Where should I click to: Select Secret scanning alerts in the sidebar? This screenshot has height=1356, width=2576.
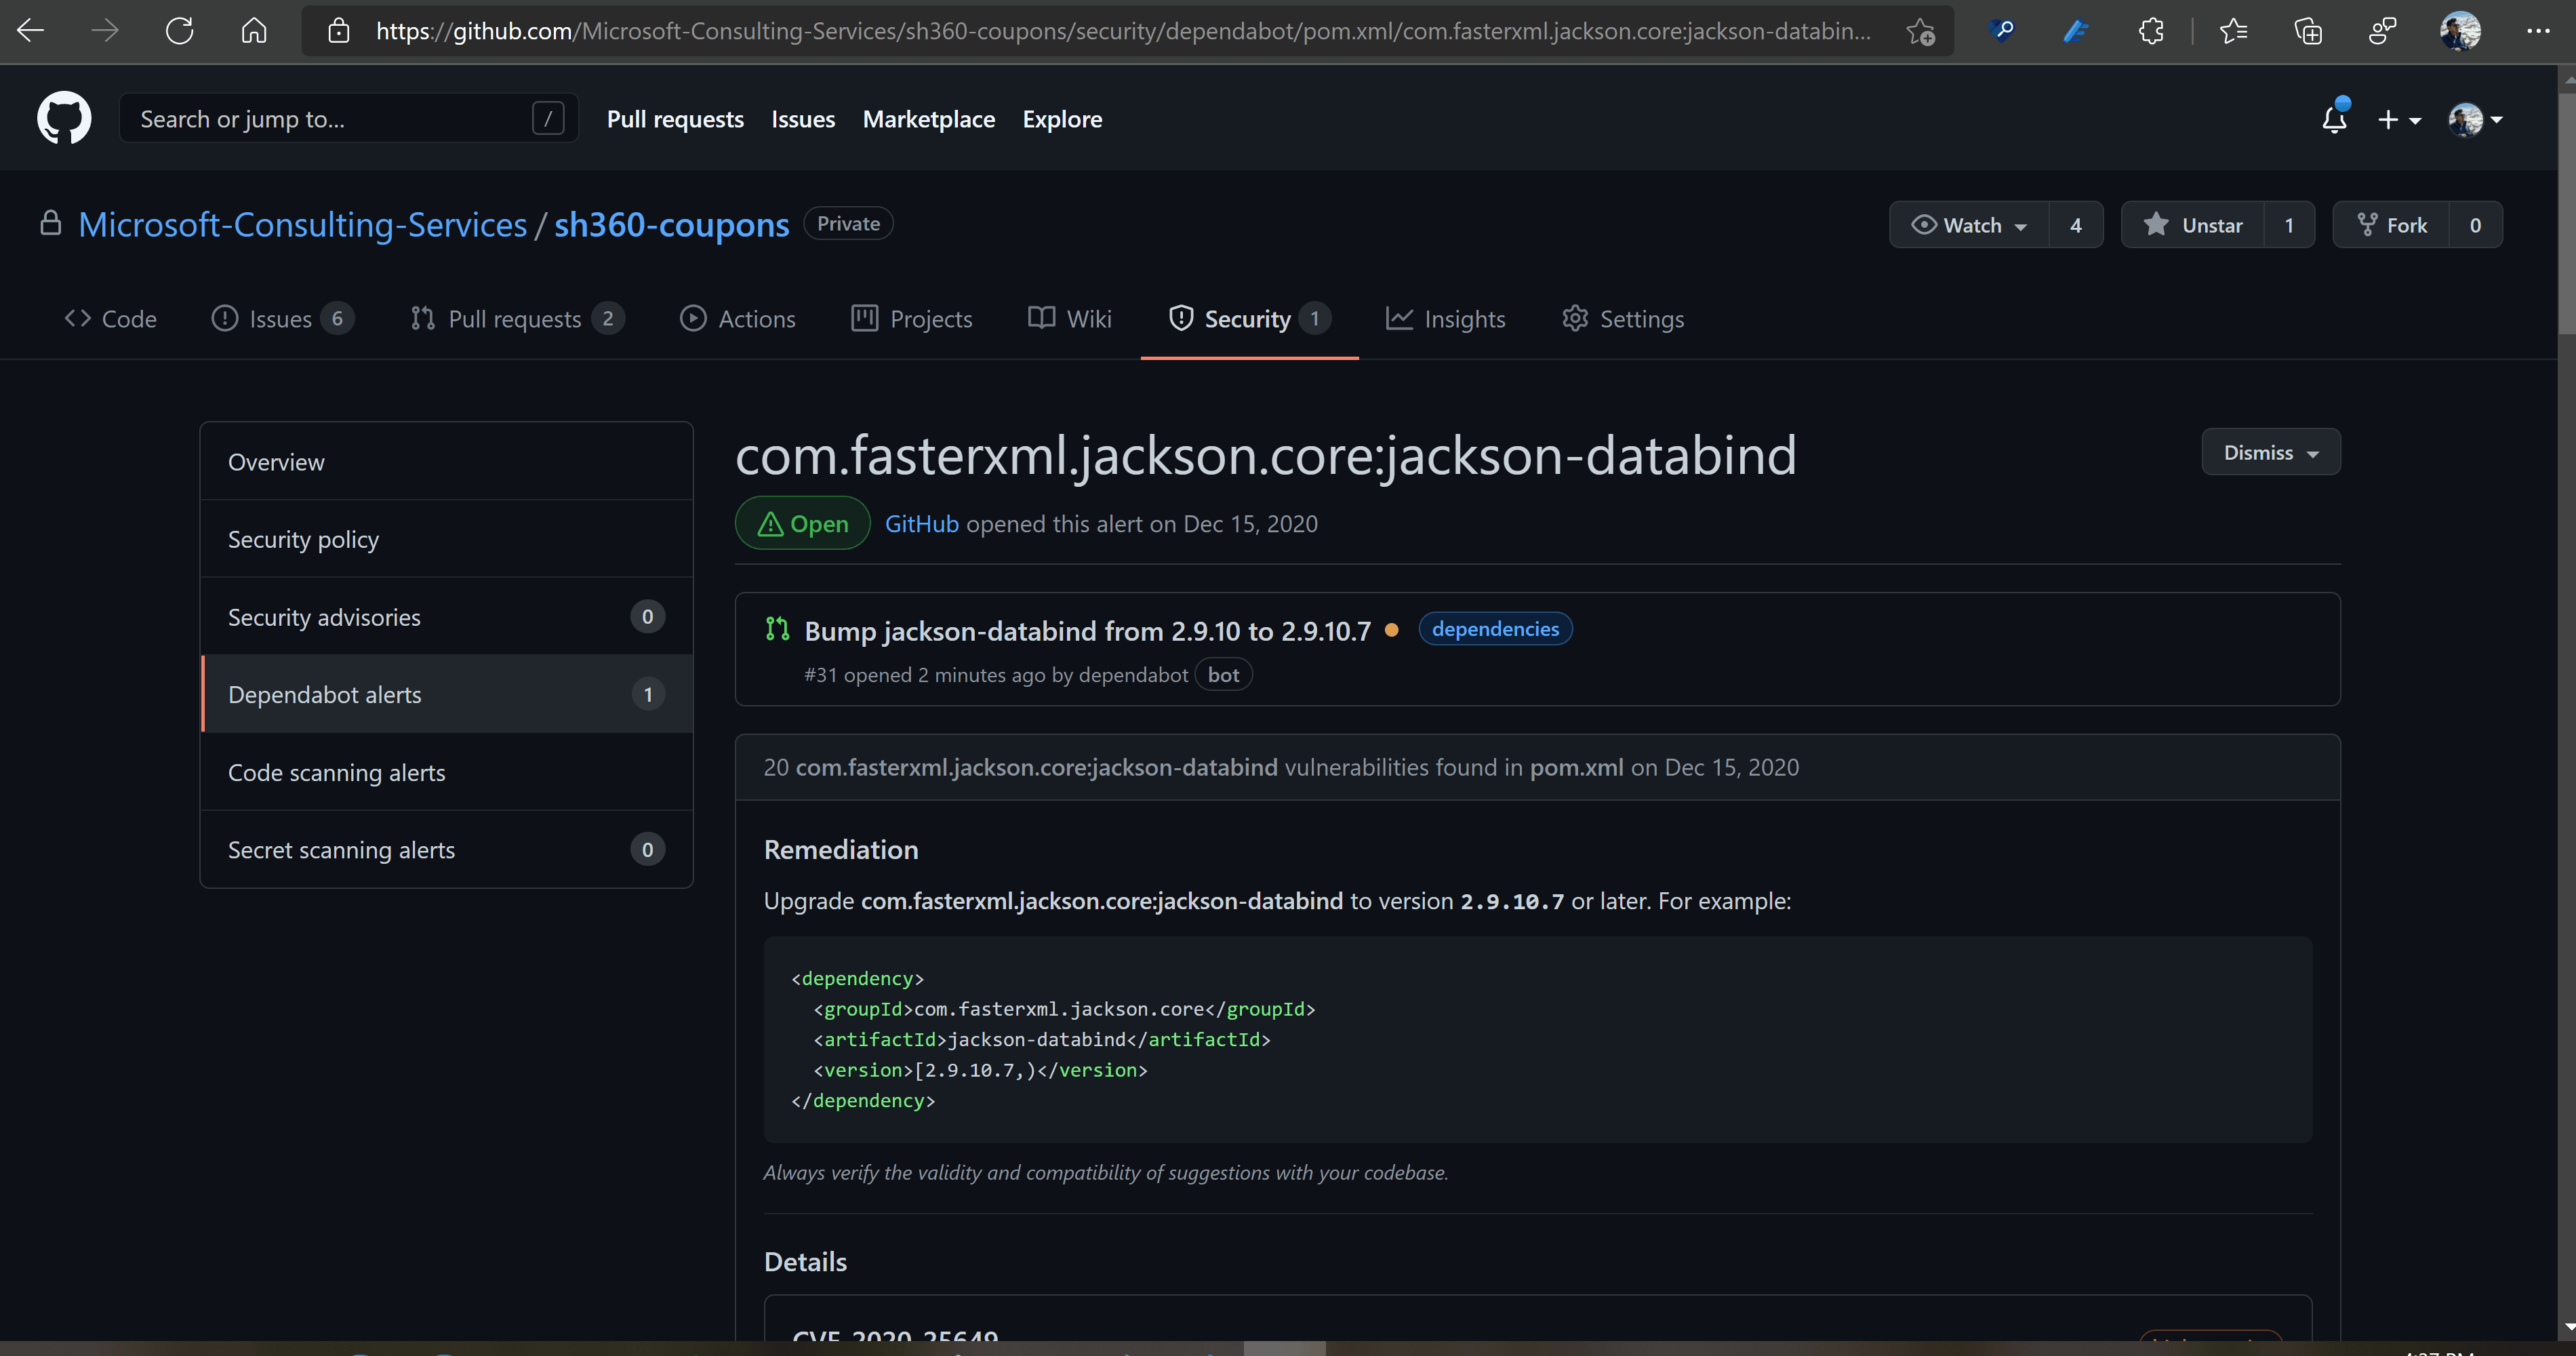tap(446, 849)
